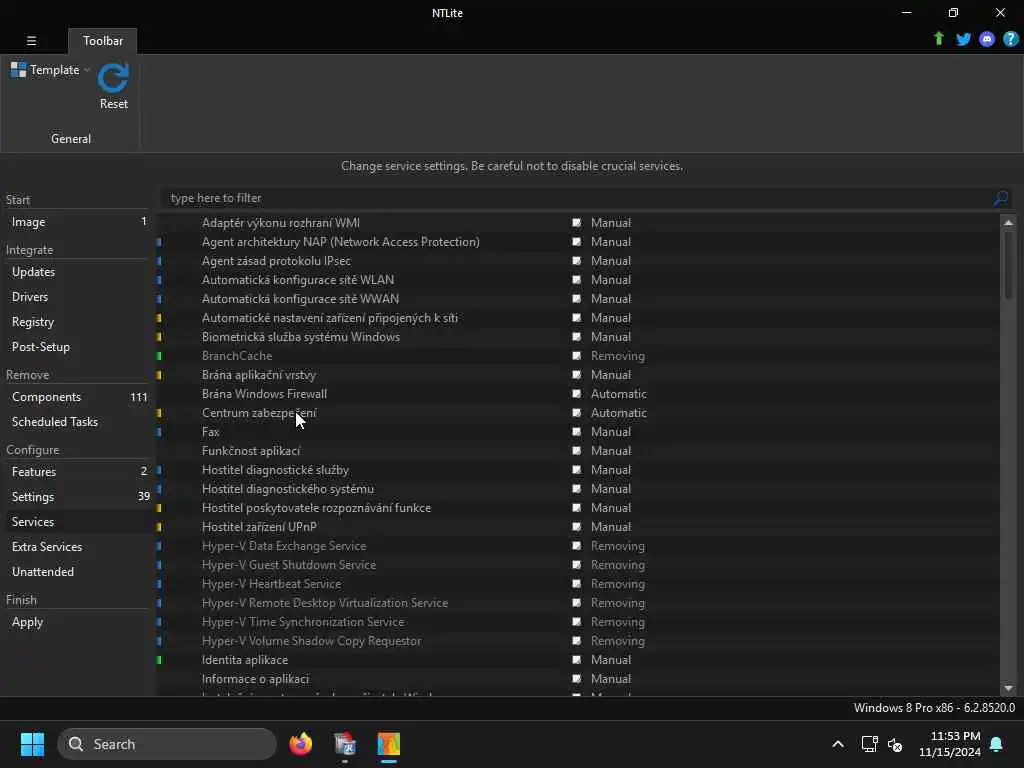Select the Hyper-V Time Synchronization Service row
This screenshot has width=1024, height=768.
click(x=578, y=622)
